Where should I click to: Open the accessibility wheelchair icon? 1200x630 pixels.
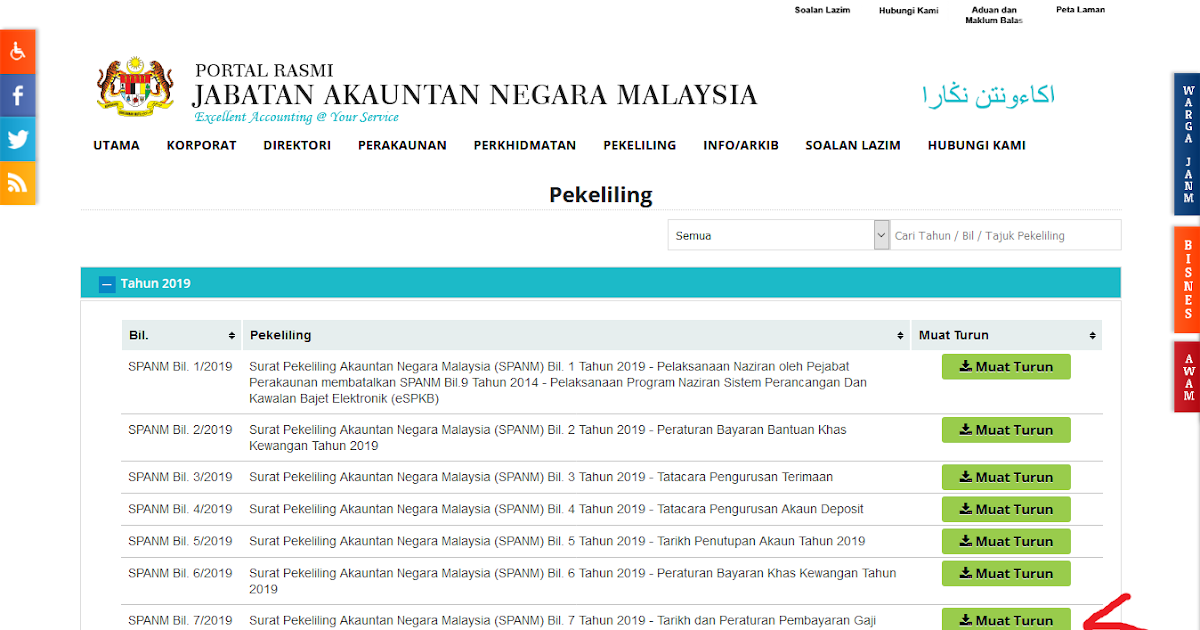[x=17, y=51]
